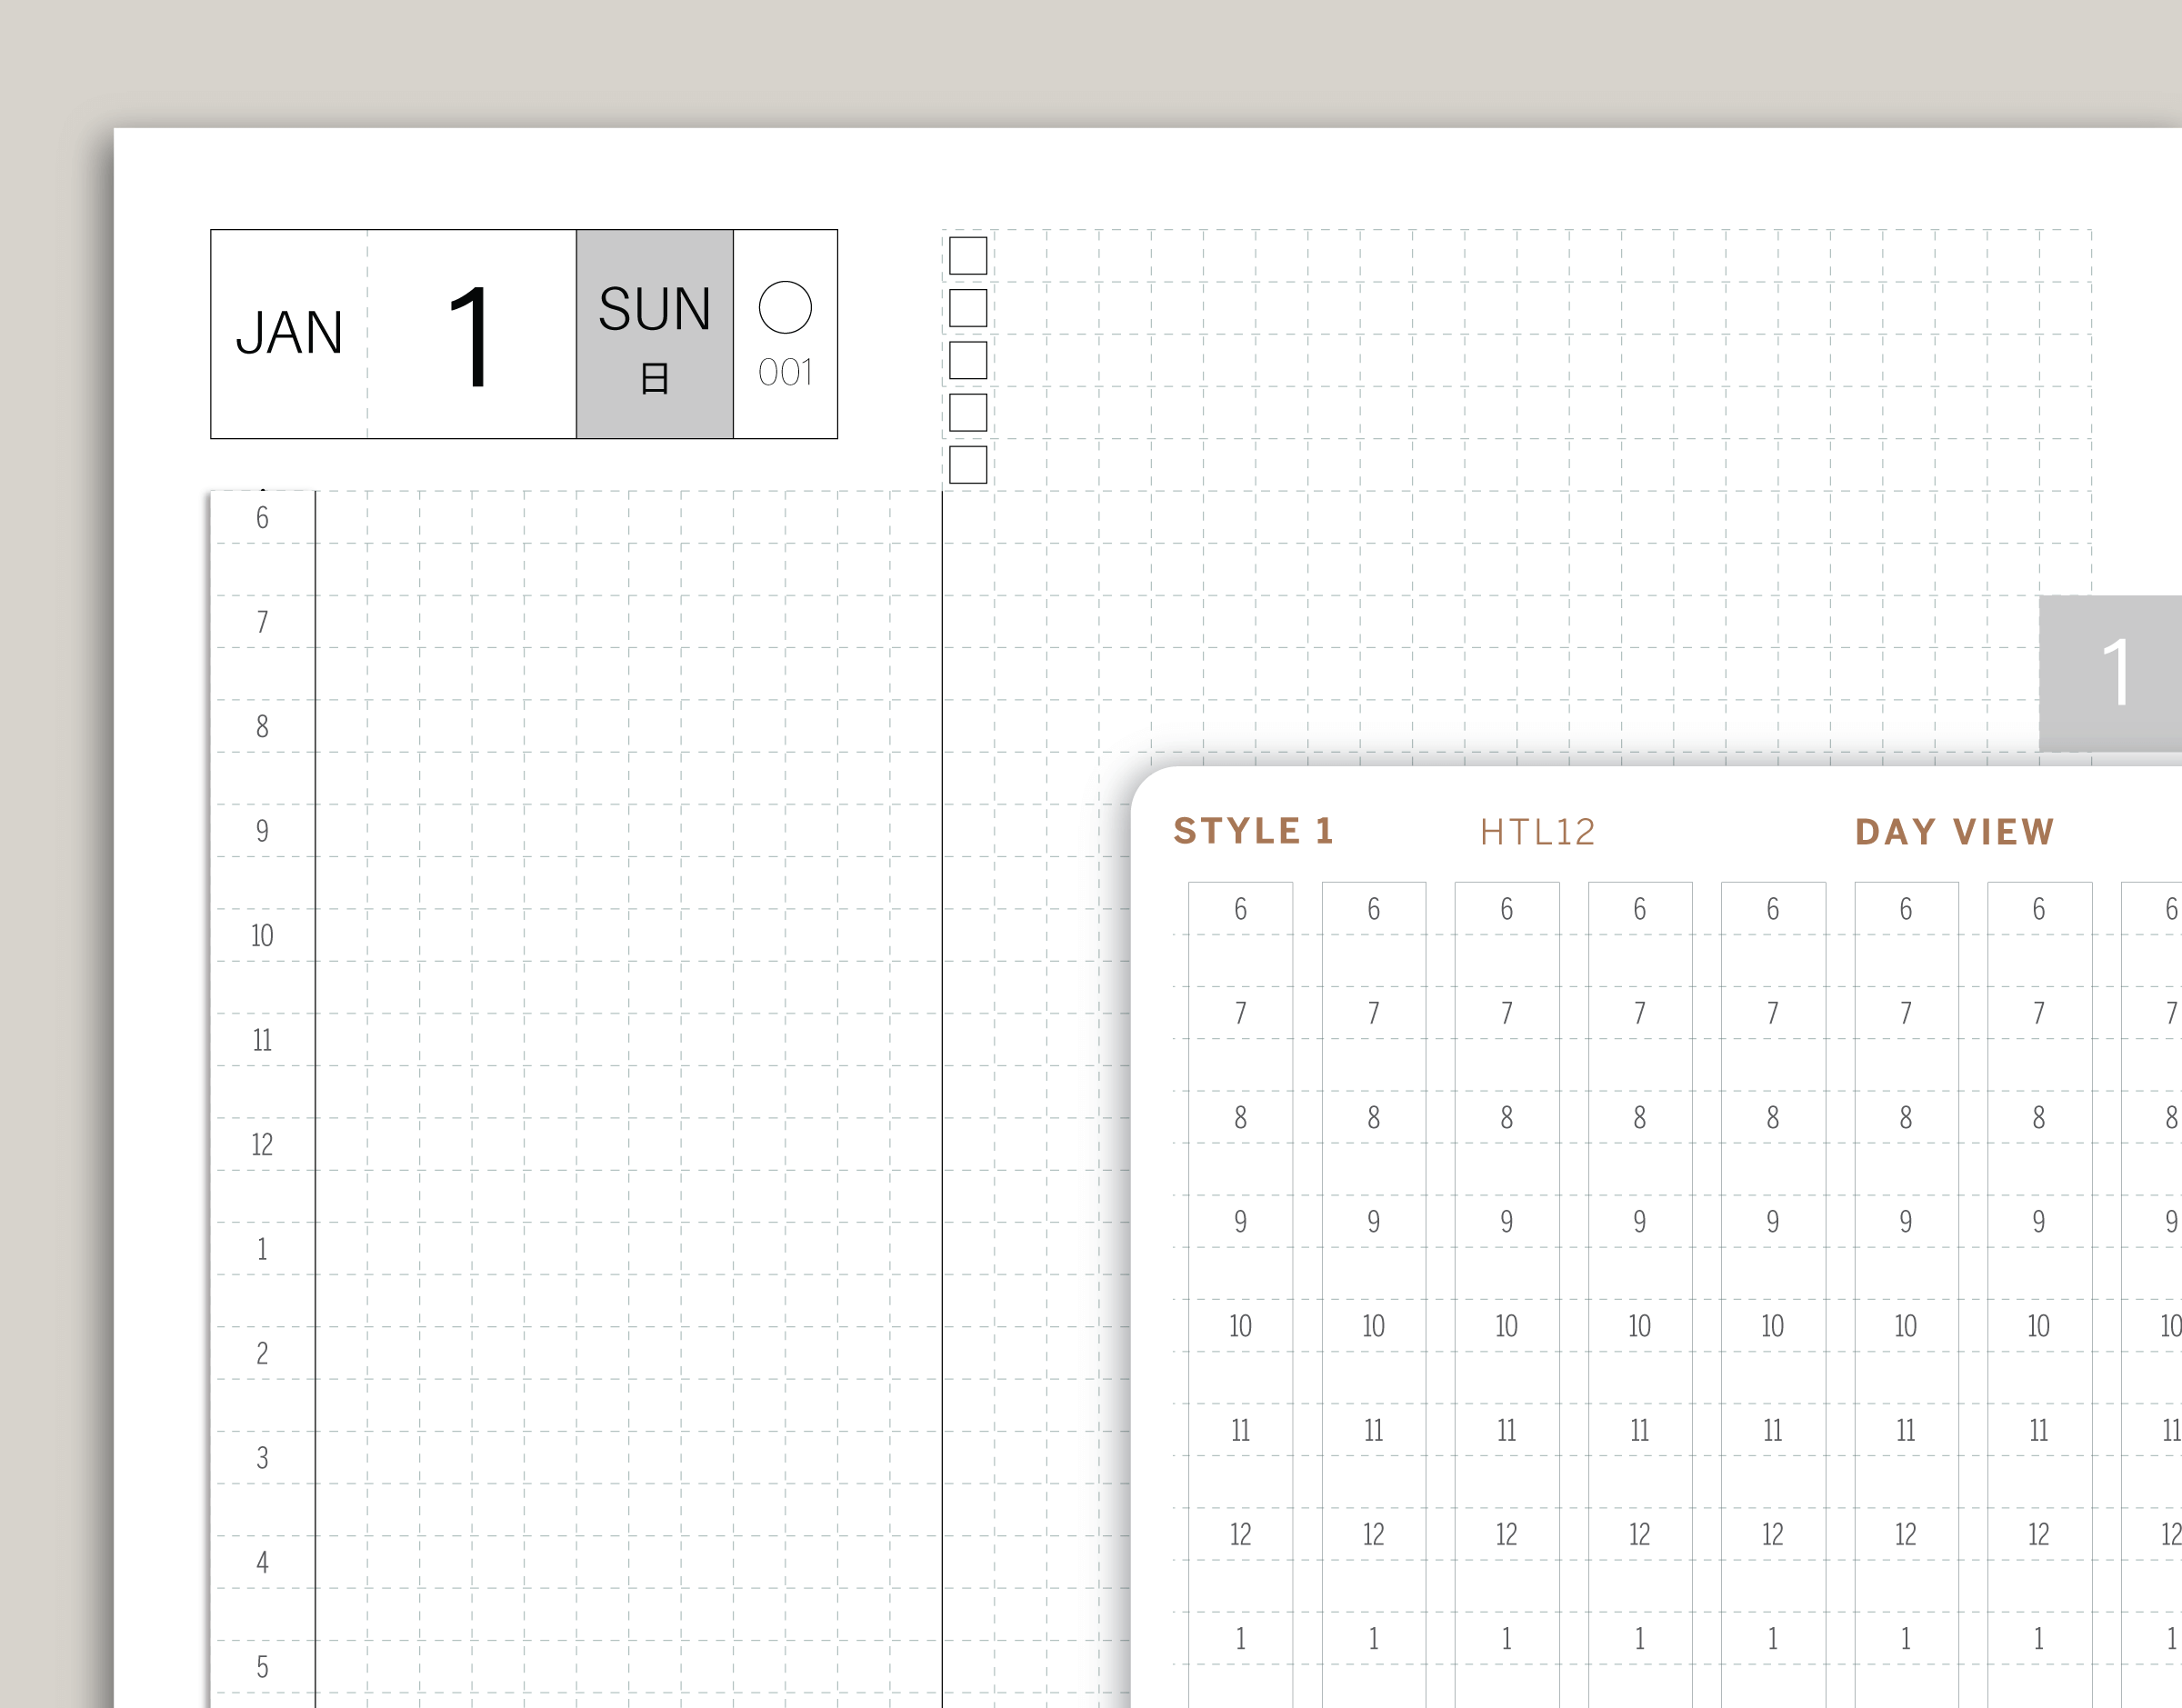Screen dimensions: 2182x1708
Task: Select hour 3 in the left timeline
Action: point(262,1458)
